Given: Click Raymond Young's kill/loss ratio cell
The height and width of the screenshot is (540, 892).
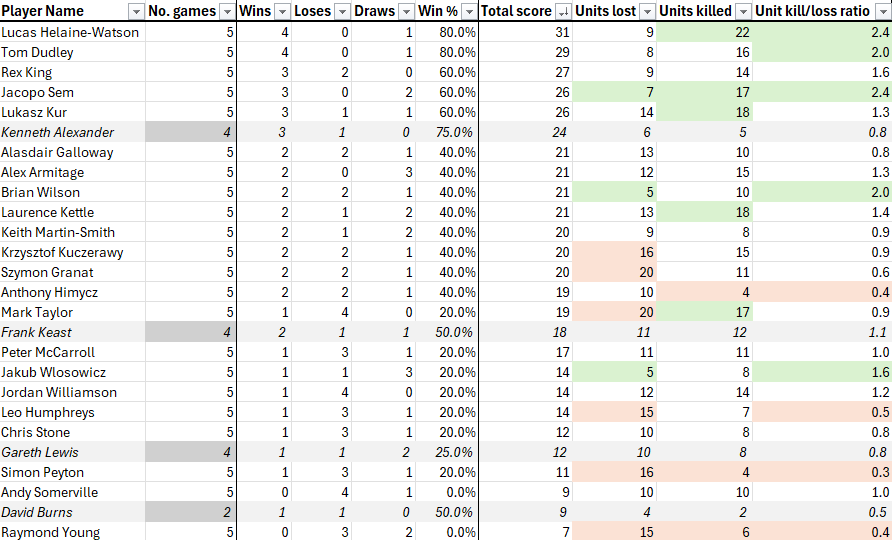Looking at the screenshot, I should [822, 532].
